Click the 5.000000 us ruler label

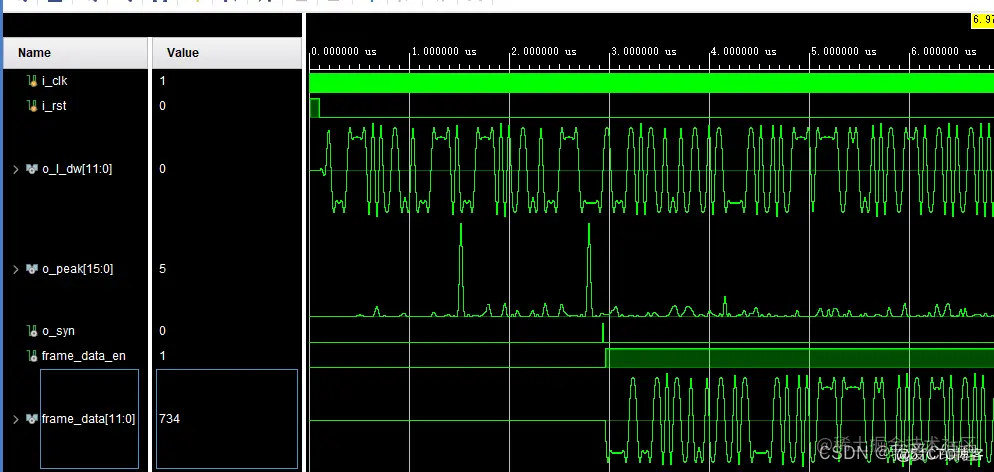pos(844,52)
